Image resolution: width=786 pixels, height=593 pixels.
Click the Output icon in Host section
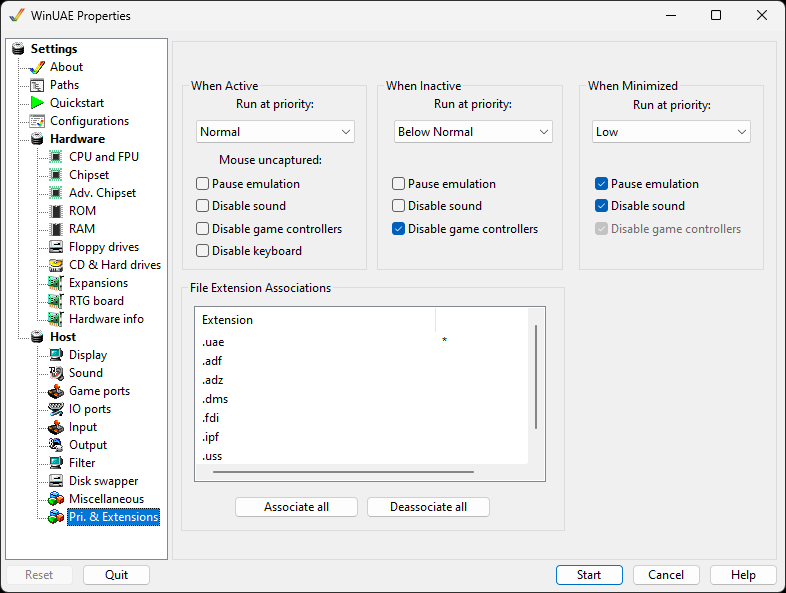pos(56,445)
